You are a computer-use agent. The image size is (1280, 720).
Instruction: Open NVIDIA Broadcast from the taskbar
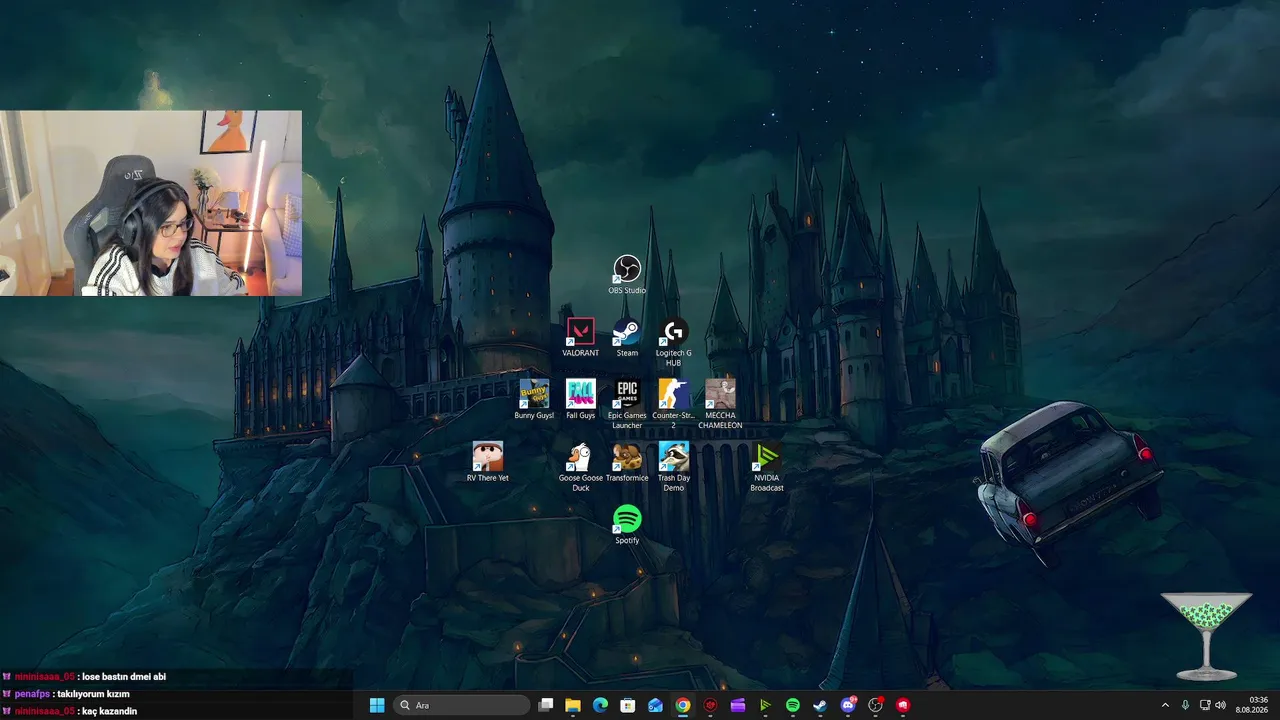click(765, 705)
